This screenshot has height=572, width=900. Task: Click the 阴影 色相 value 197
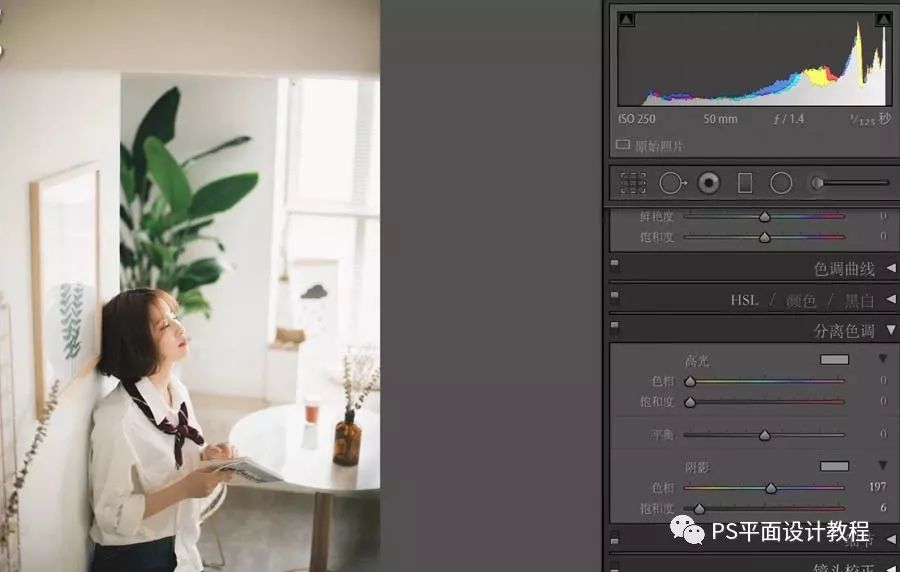(x=878, y=487)
